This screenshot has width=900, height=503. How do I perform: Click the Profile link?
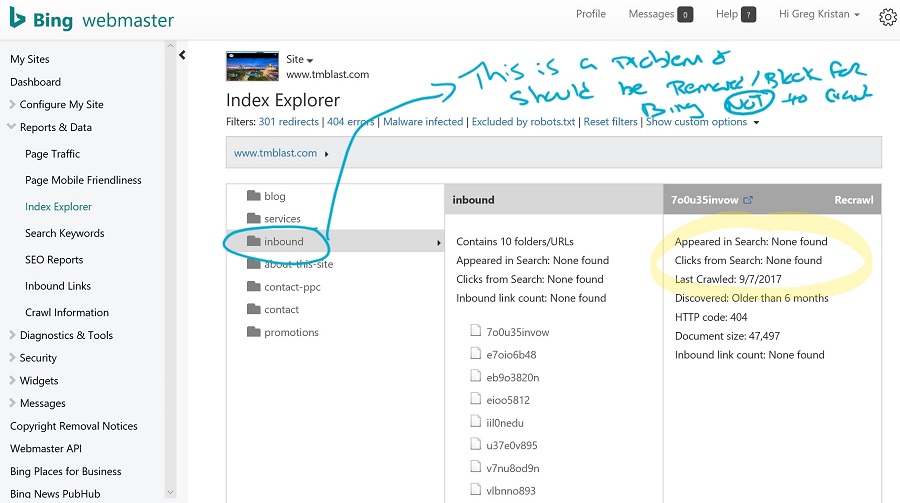591,14
